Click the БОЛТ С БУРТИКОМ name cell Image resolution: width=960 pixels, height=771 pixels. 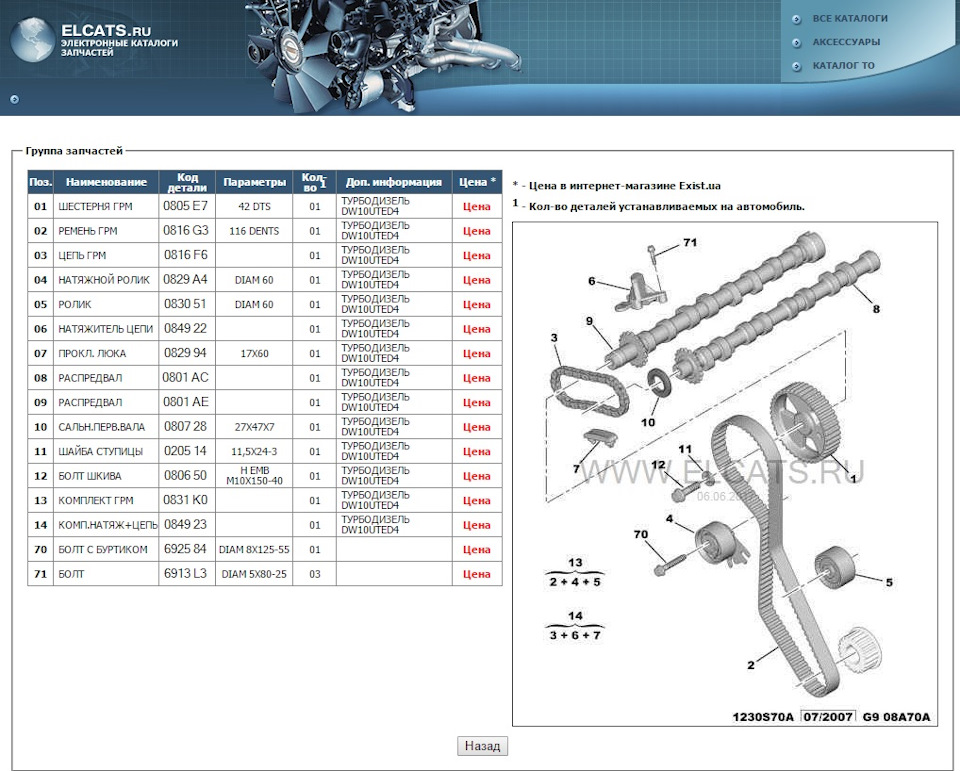pos(107,549)
